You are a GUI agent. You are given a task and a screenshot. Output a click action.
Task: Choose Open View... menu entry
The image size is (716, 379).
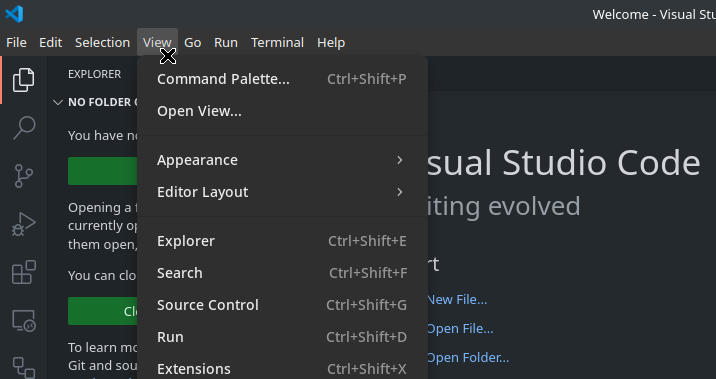click(282, 111)
